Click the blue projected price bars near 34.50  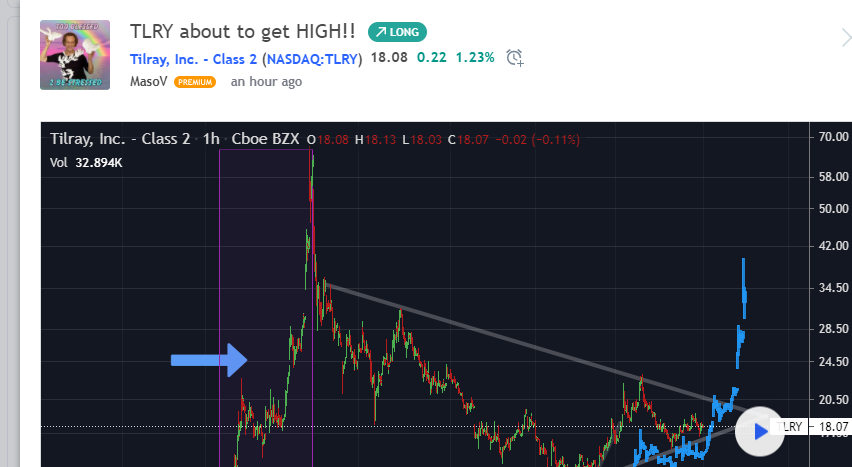[744, 288]
